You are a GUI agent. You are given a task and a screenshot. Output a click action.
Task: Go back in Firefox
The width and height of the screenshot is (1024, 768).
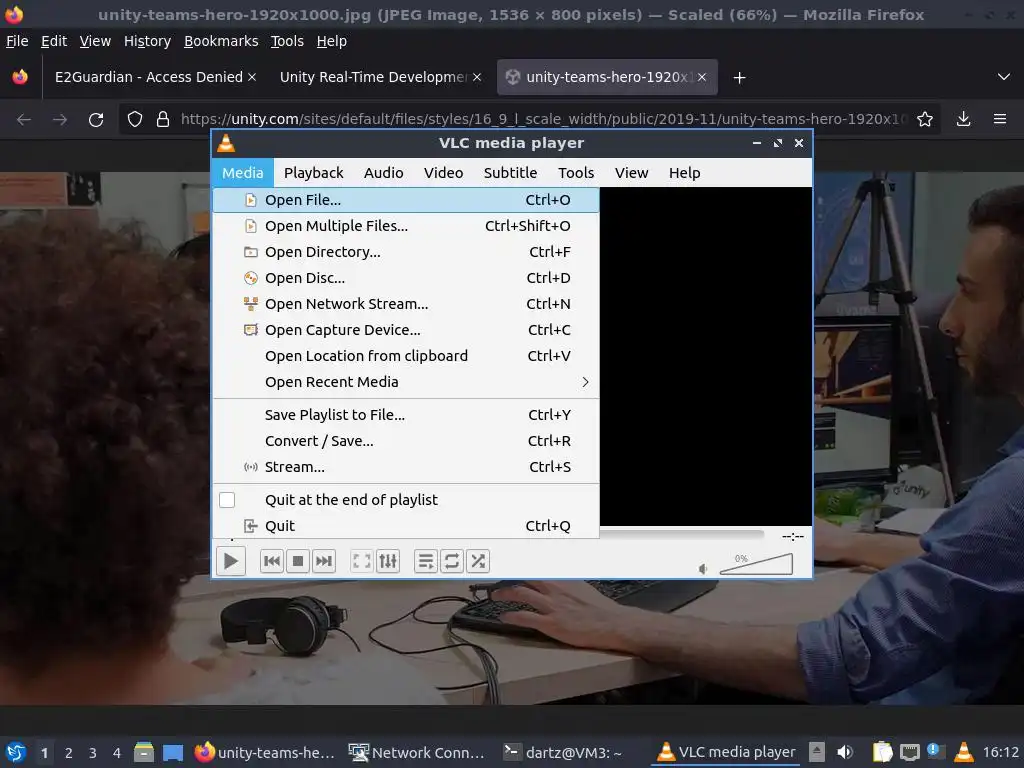pos(24,120)
